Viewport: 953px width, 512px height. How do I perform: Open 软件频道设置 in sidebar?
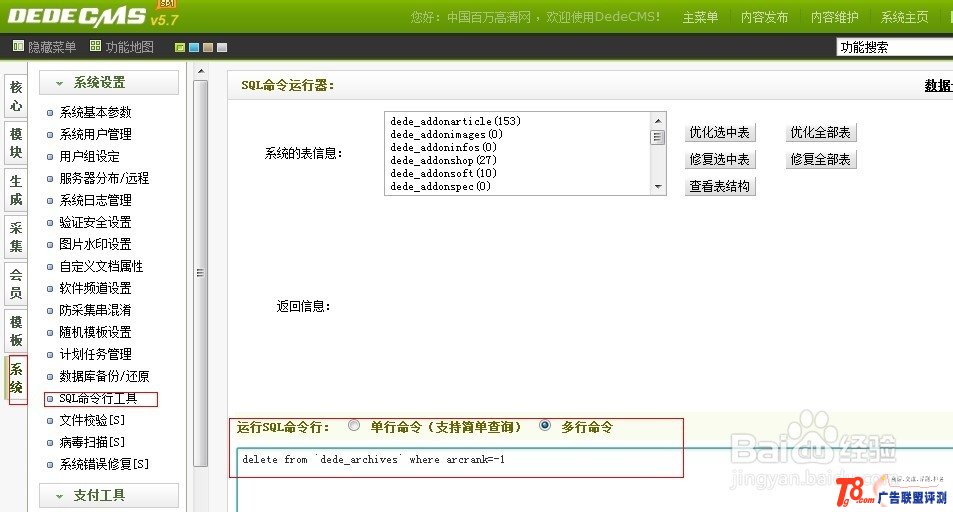[x=95, y=288]
